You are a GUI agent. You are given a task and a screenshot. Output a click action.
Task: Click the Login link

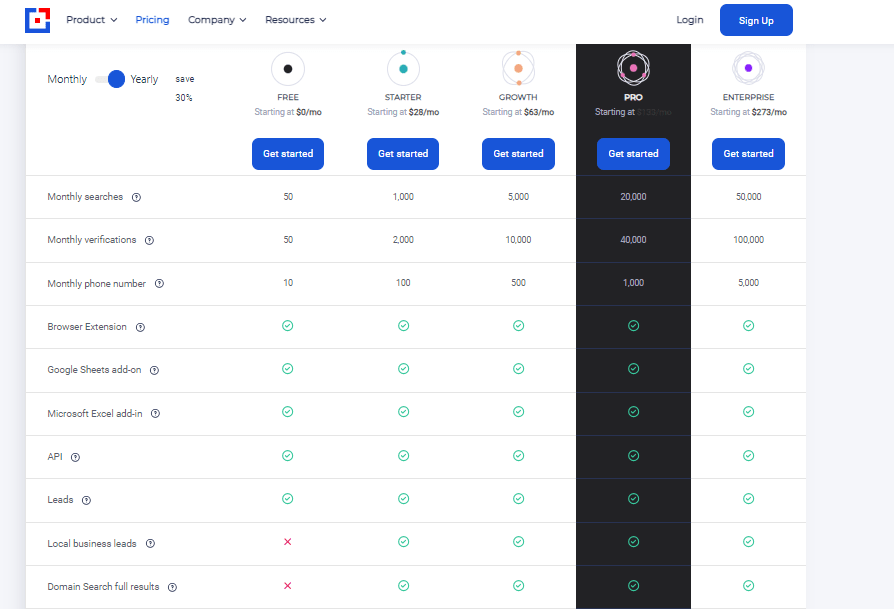(689, 20)
